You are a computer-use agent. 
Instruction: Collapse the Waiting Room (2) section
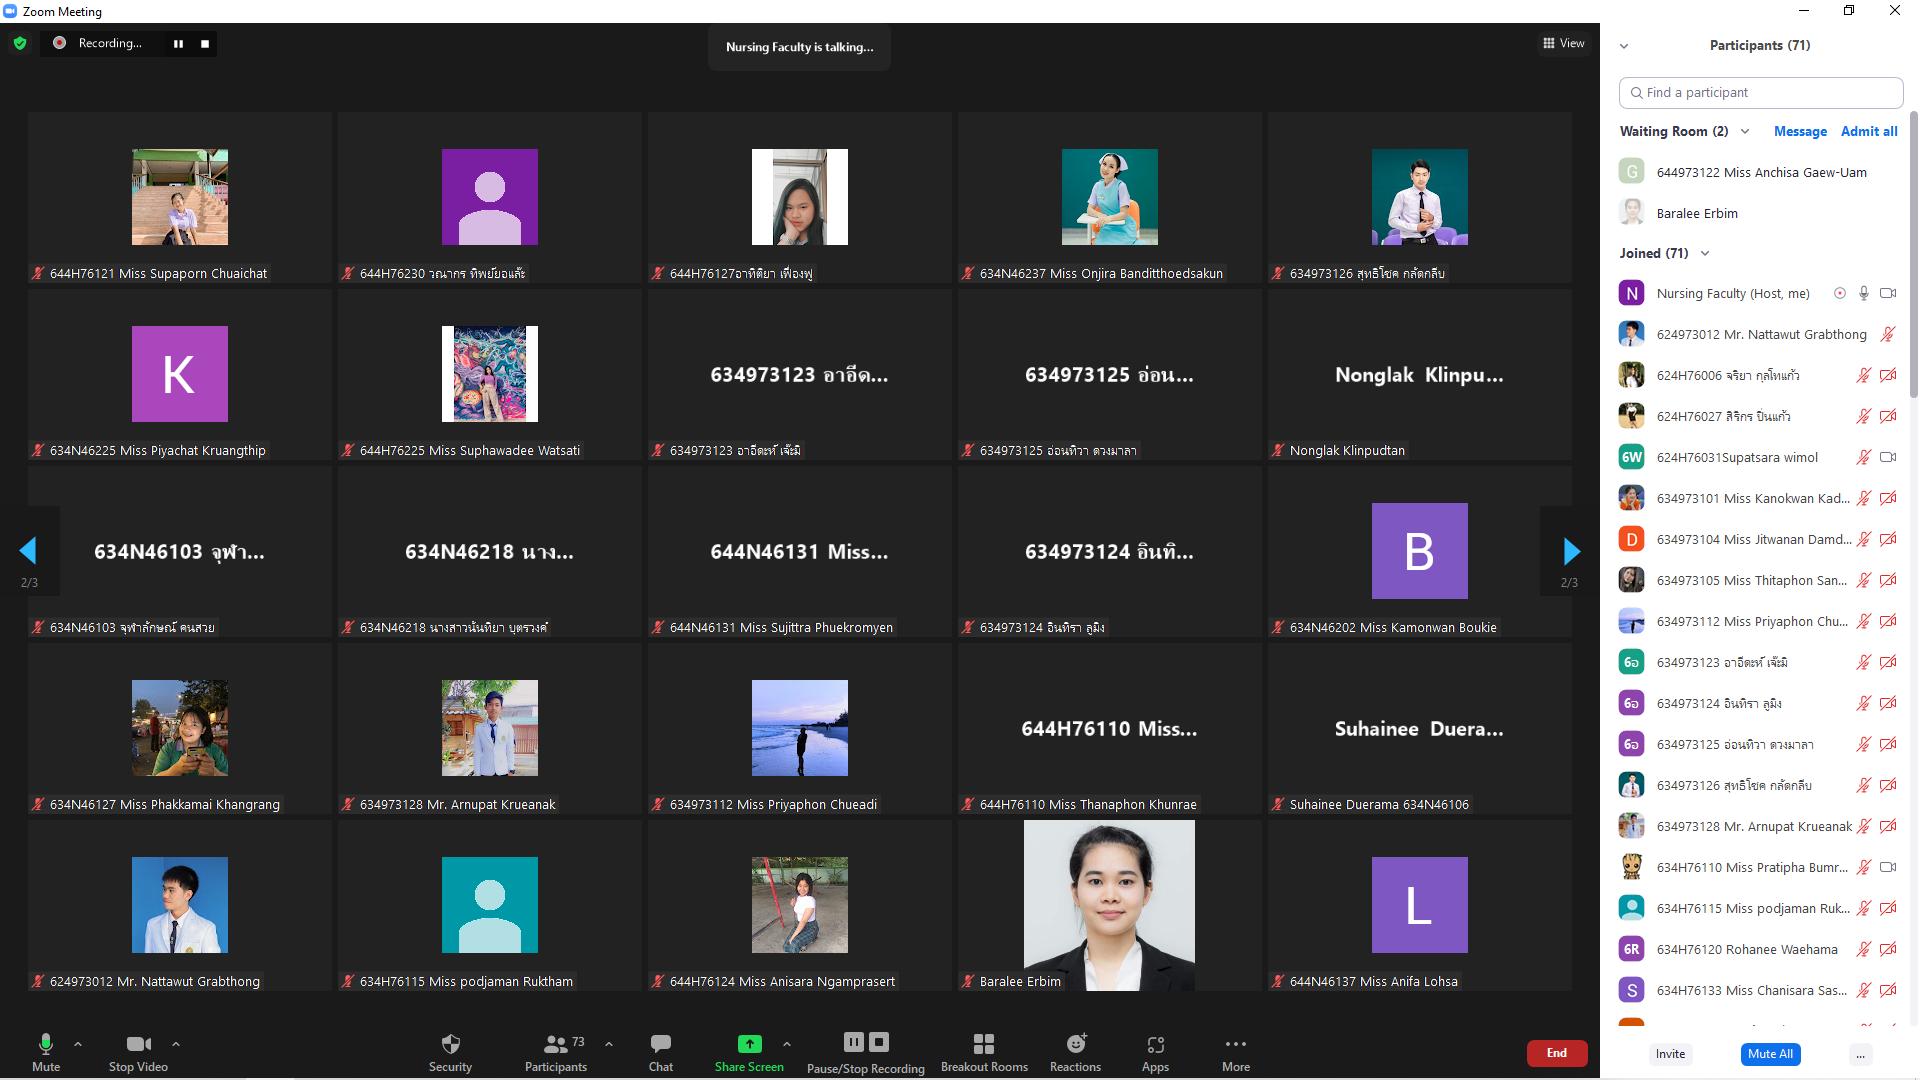[x=1745, y=132]
